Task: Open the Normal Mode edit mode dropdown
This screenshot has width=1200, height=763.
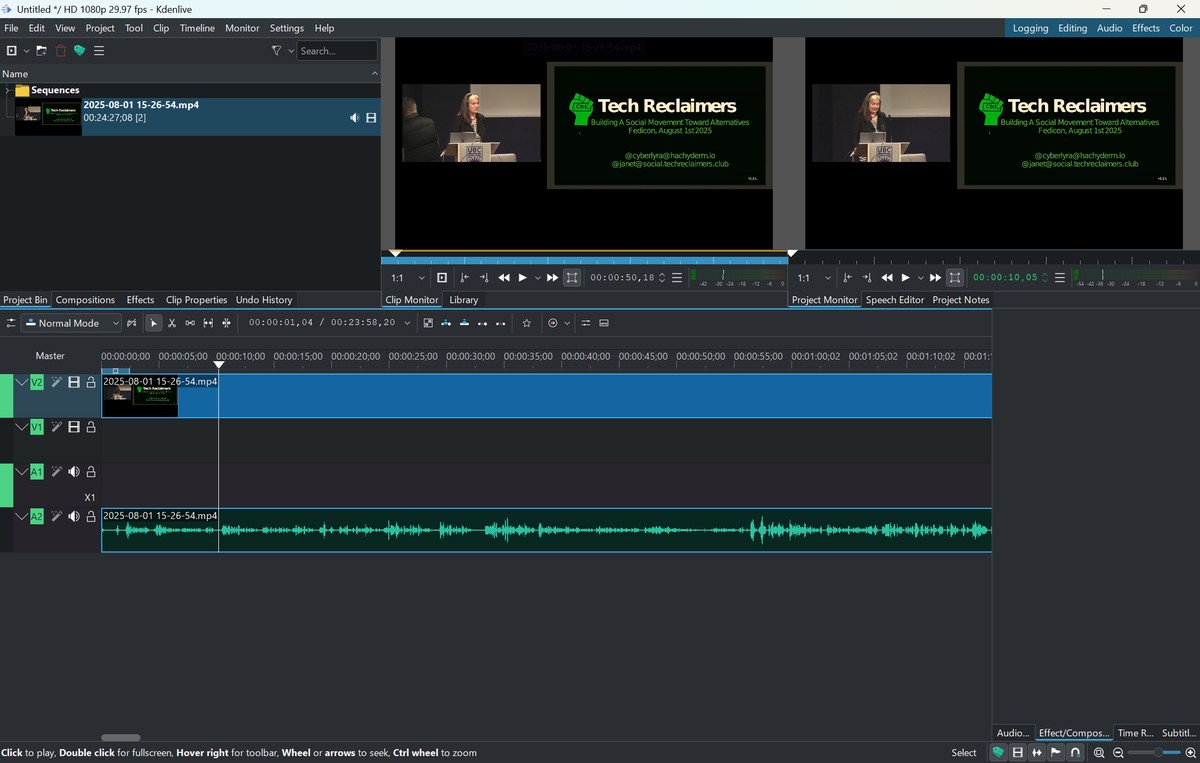Action: 72,323
